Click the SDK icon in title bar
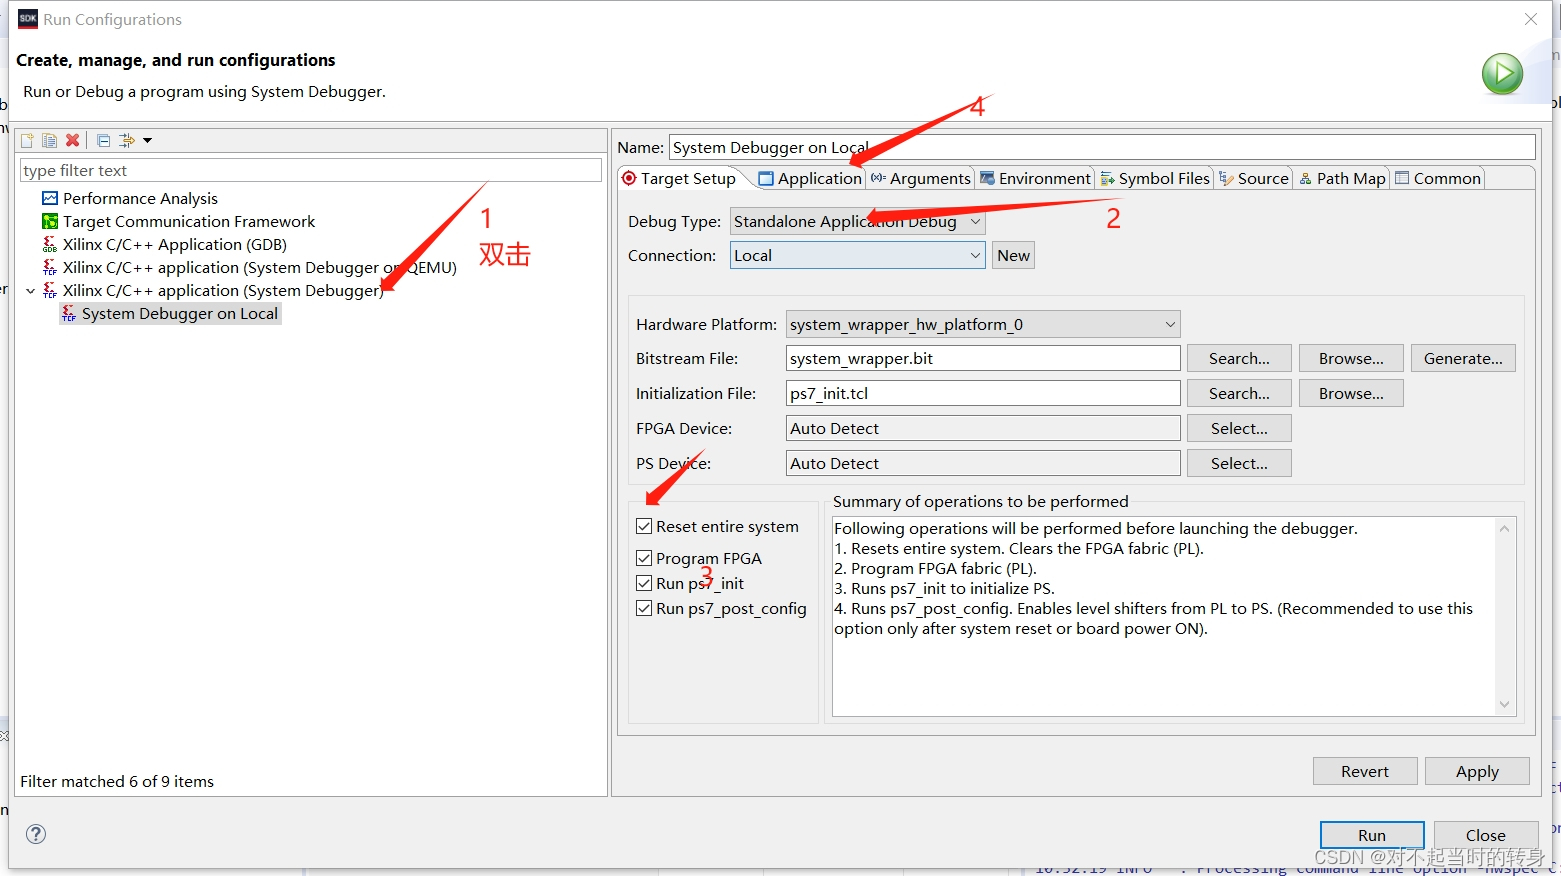The width and height of the screenshot is (1561, 876). (x=28, y=19)
